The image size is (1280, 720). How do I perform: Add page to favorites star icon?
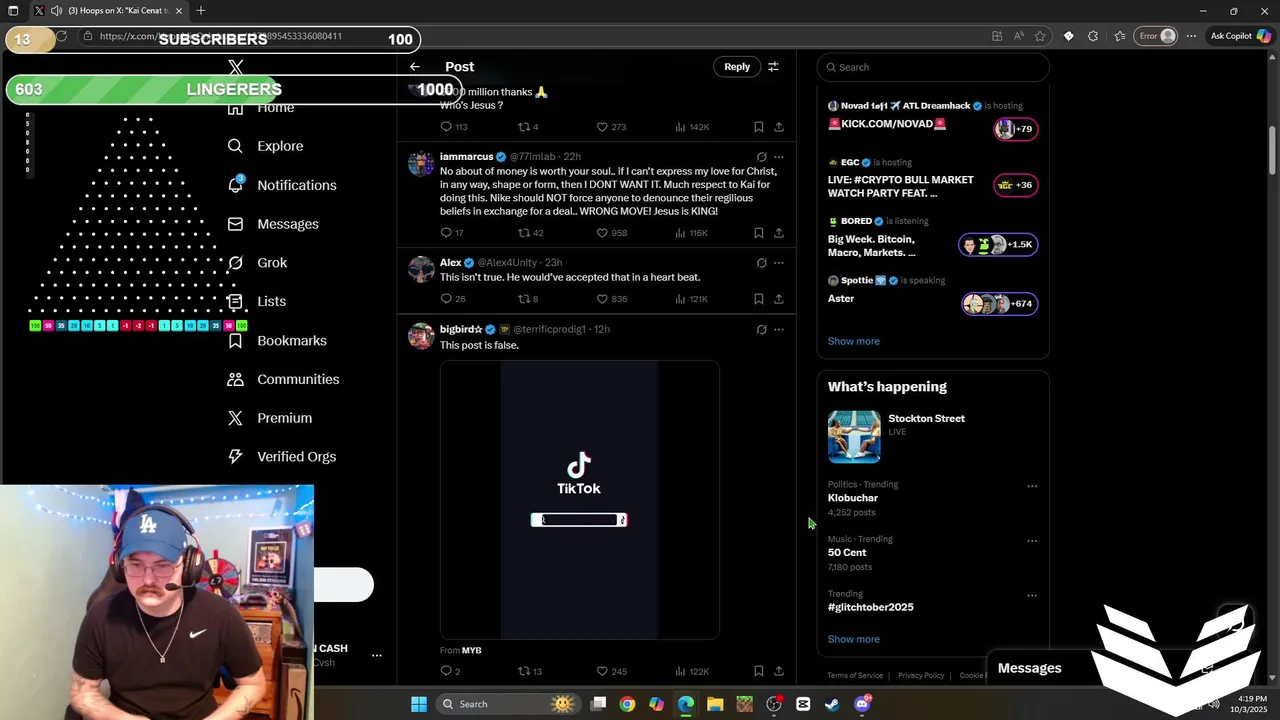(1040, 36)
